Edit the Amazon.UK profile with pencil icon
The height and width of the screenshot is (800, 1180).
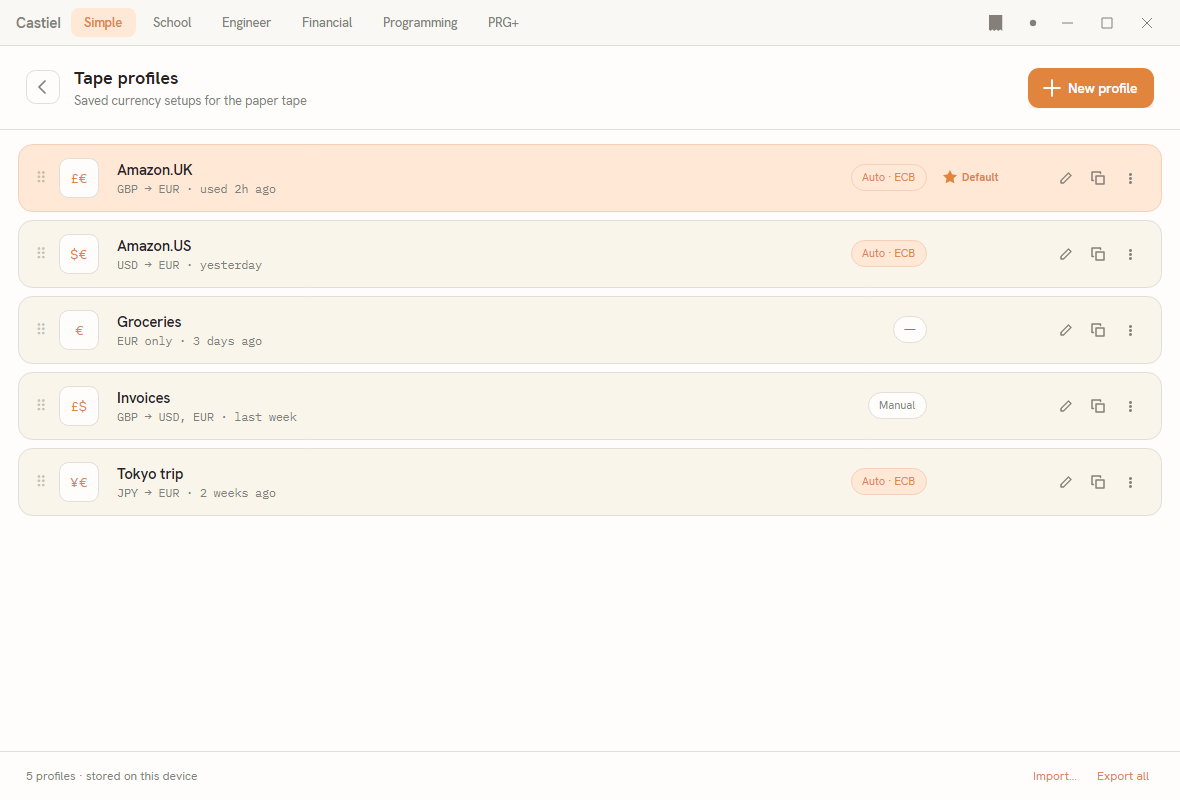point(1066,178)
